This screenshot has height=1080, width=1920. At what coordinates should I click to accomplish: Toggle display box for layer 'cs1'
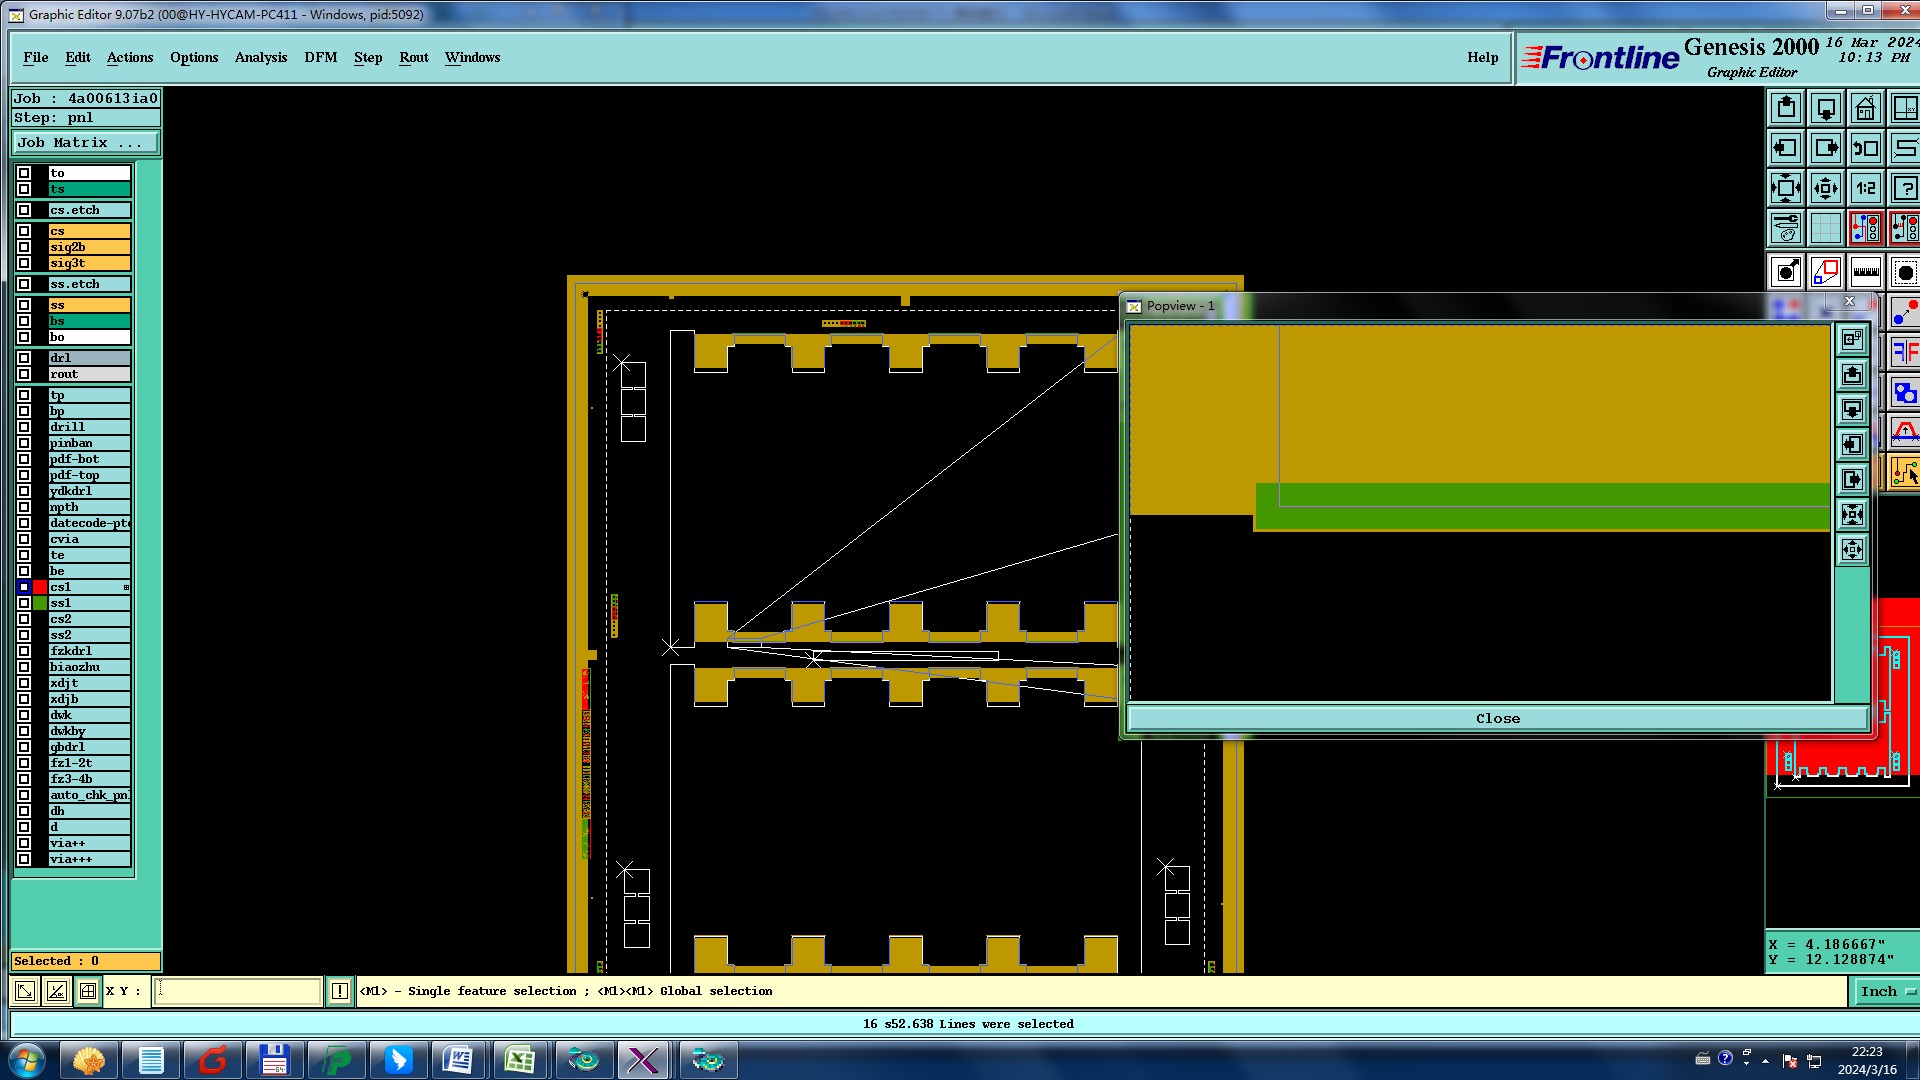coord(24,587)
